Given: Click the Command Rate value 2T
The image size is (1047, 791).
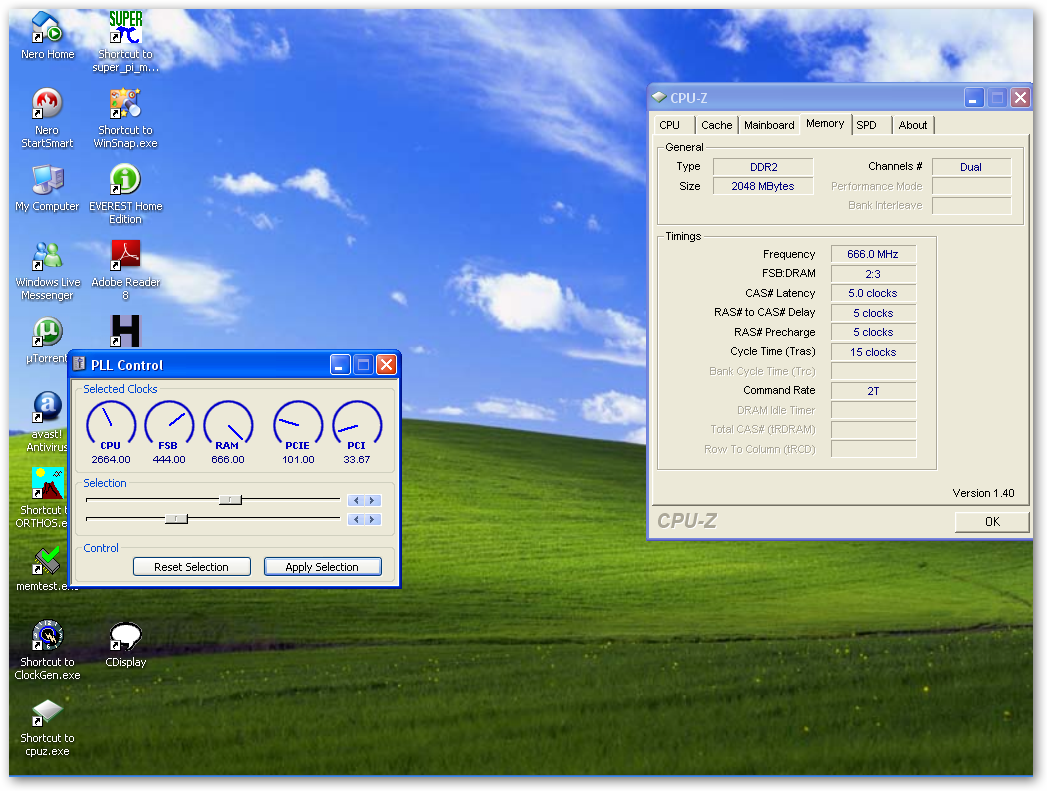Looking at the screenshot, I should (873, 391).
